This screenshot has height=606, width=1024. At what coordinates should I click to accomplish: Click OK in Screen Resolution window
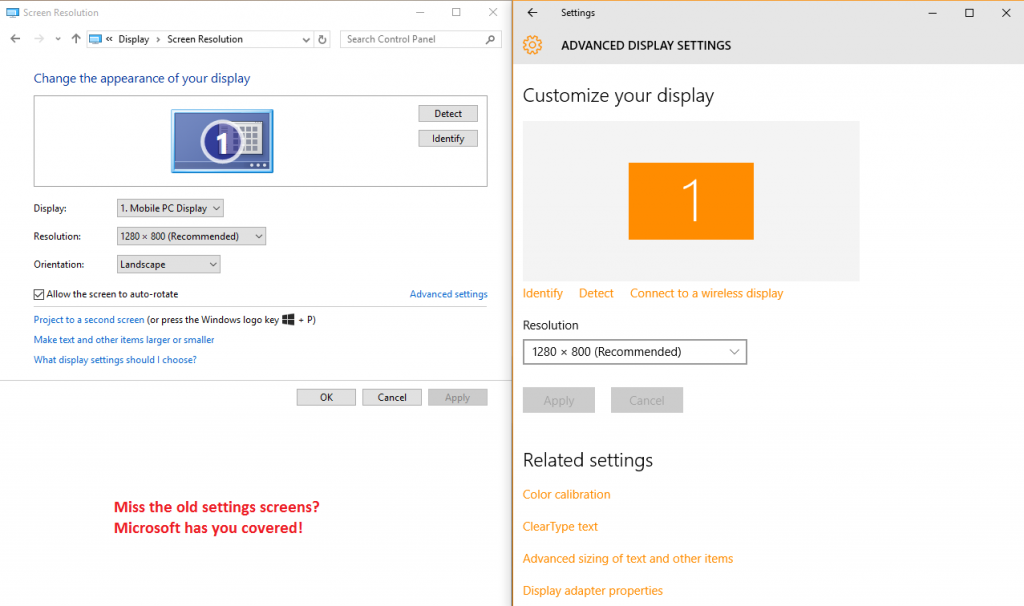pyautogui.click(x=326, y=397)
